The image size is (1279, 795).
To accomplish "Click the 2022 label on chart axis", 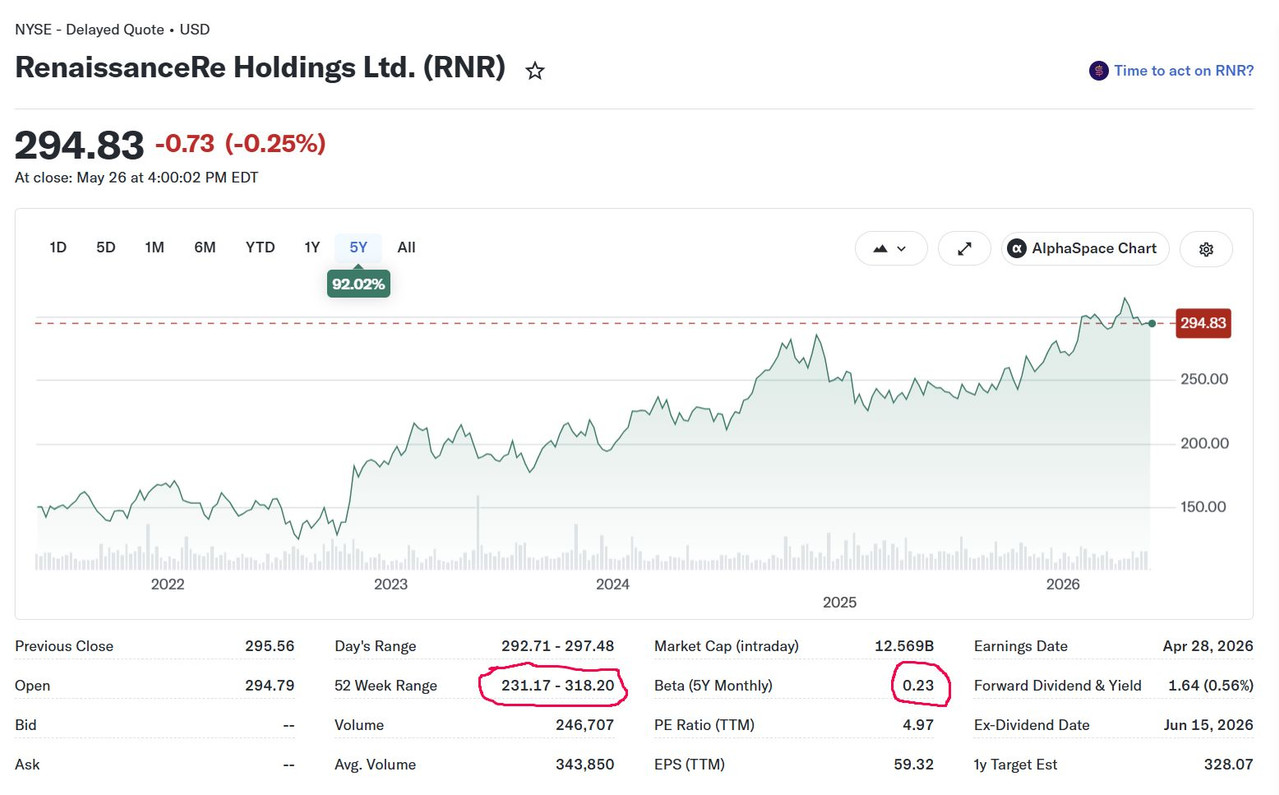I will (168, 584).
